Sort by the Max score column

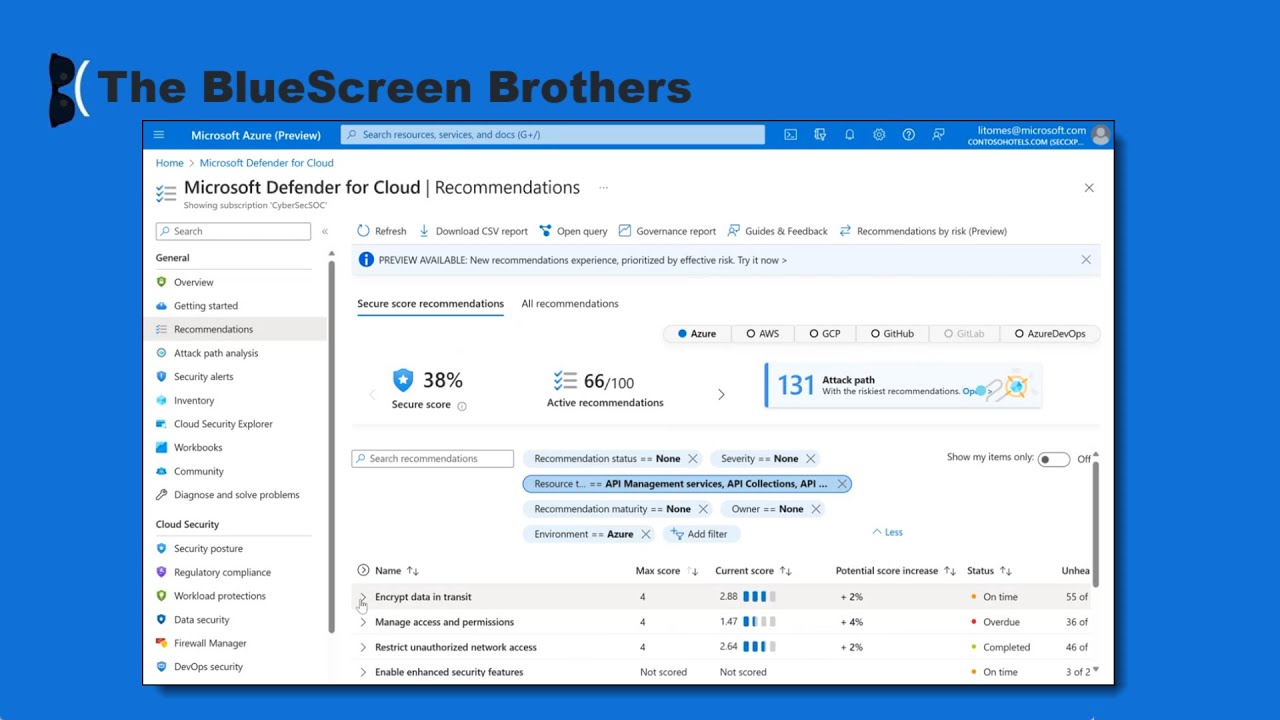tap(667, 571)
